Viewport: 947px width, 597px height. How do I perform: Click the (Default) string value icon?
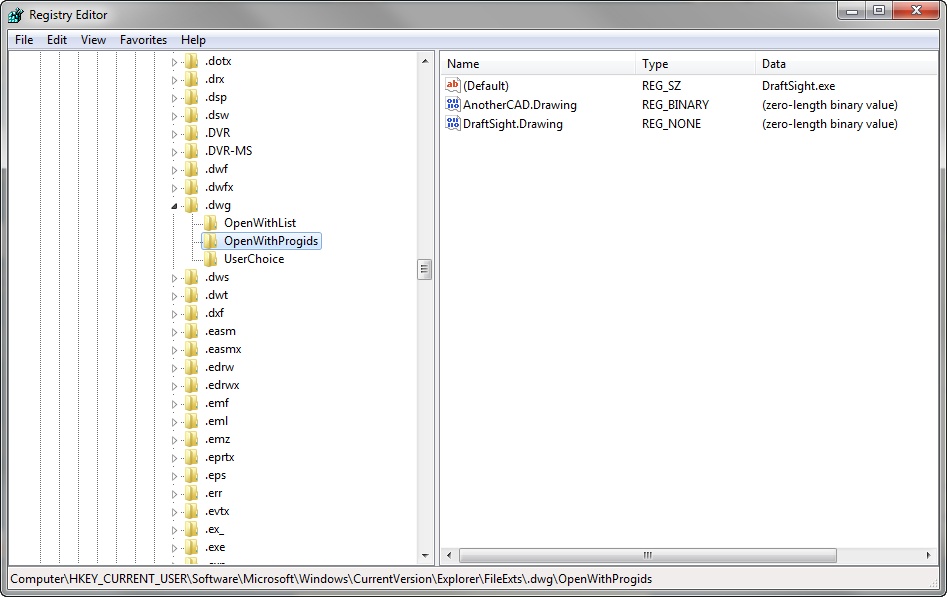point(453,85)
